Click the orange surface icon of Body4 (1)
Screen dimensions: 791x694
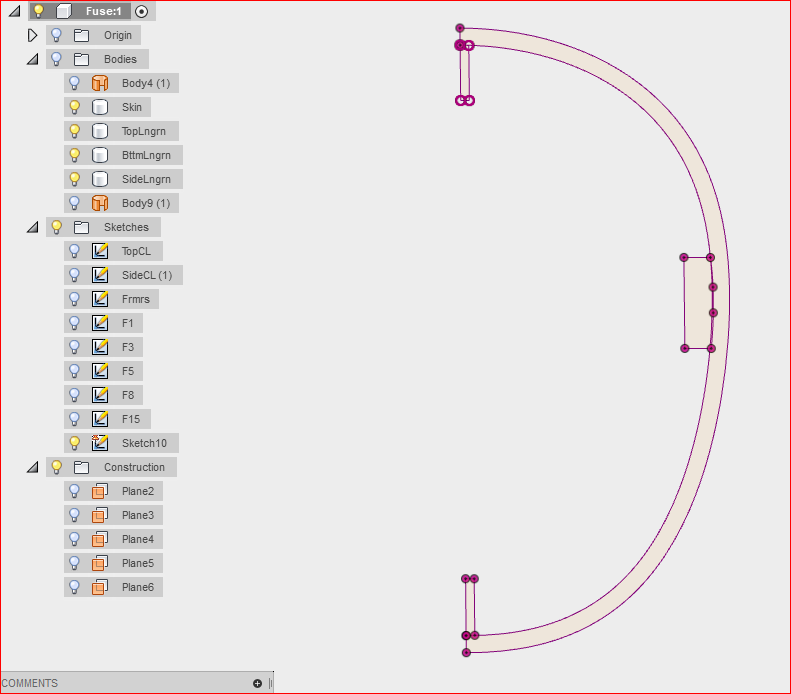[x=100, y=83]
